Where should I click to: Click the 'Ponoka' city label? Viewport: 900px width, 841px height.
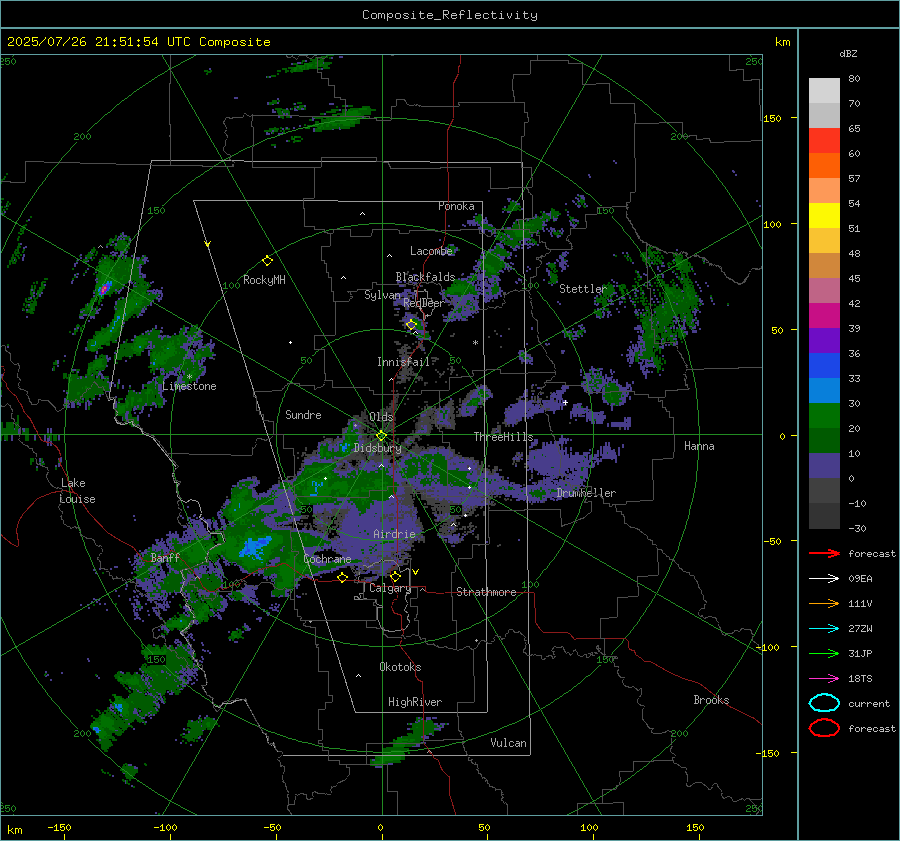pos(456,206)
